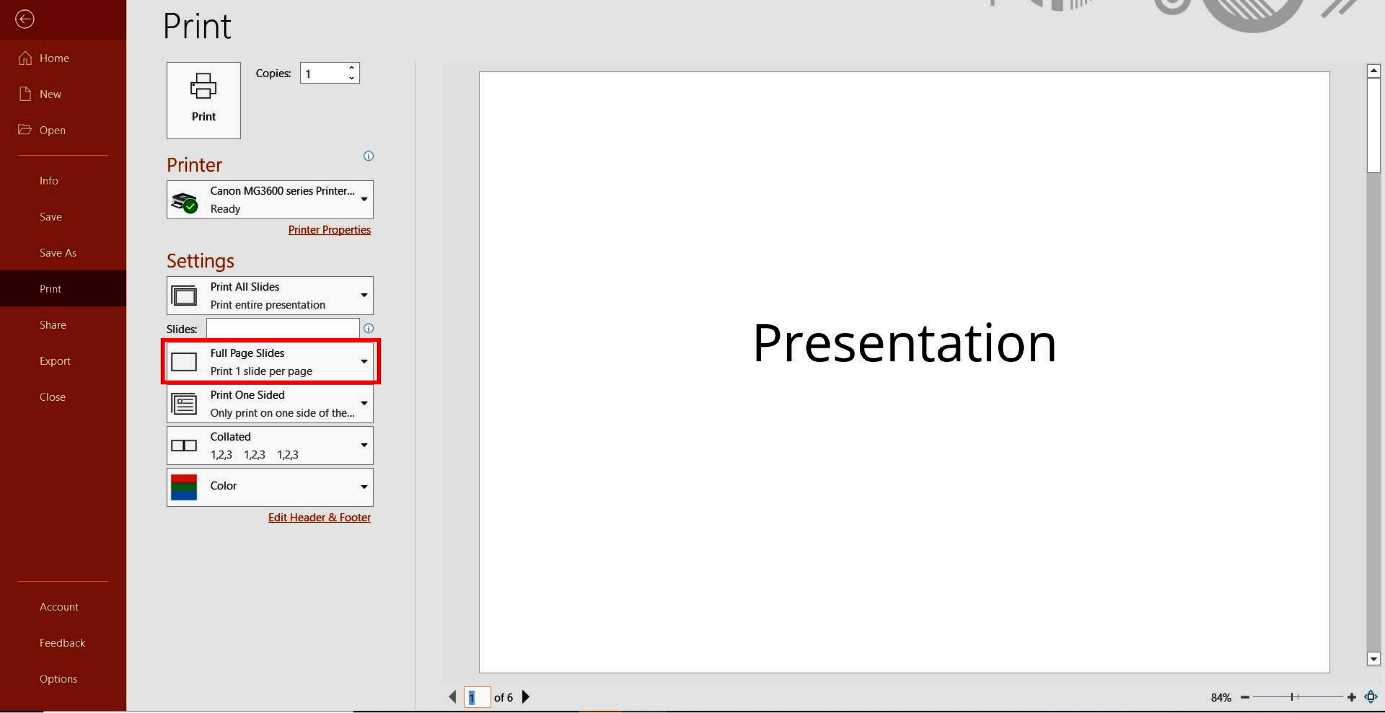This screenshot has height=713, width=1385.
Task: Click the back arrow to exit Print view
Action: click(24, 18)
